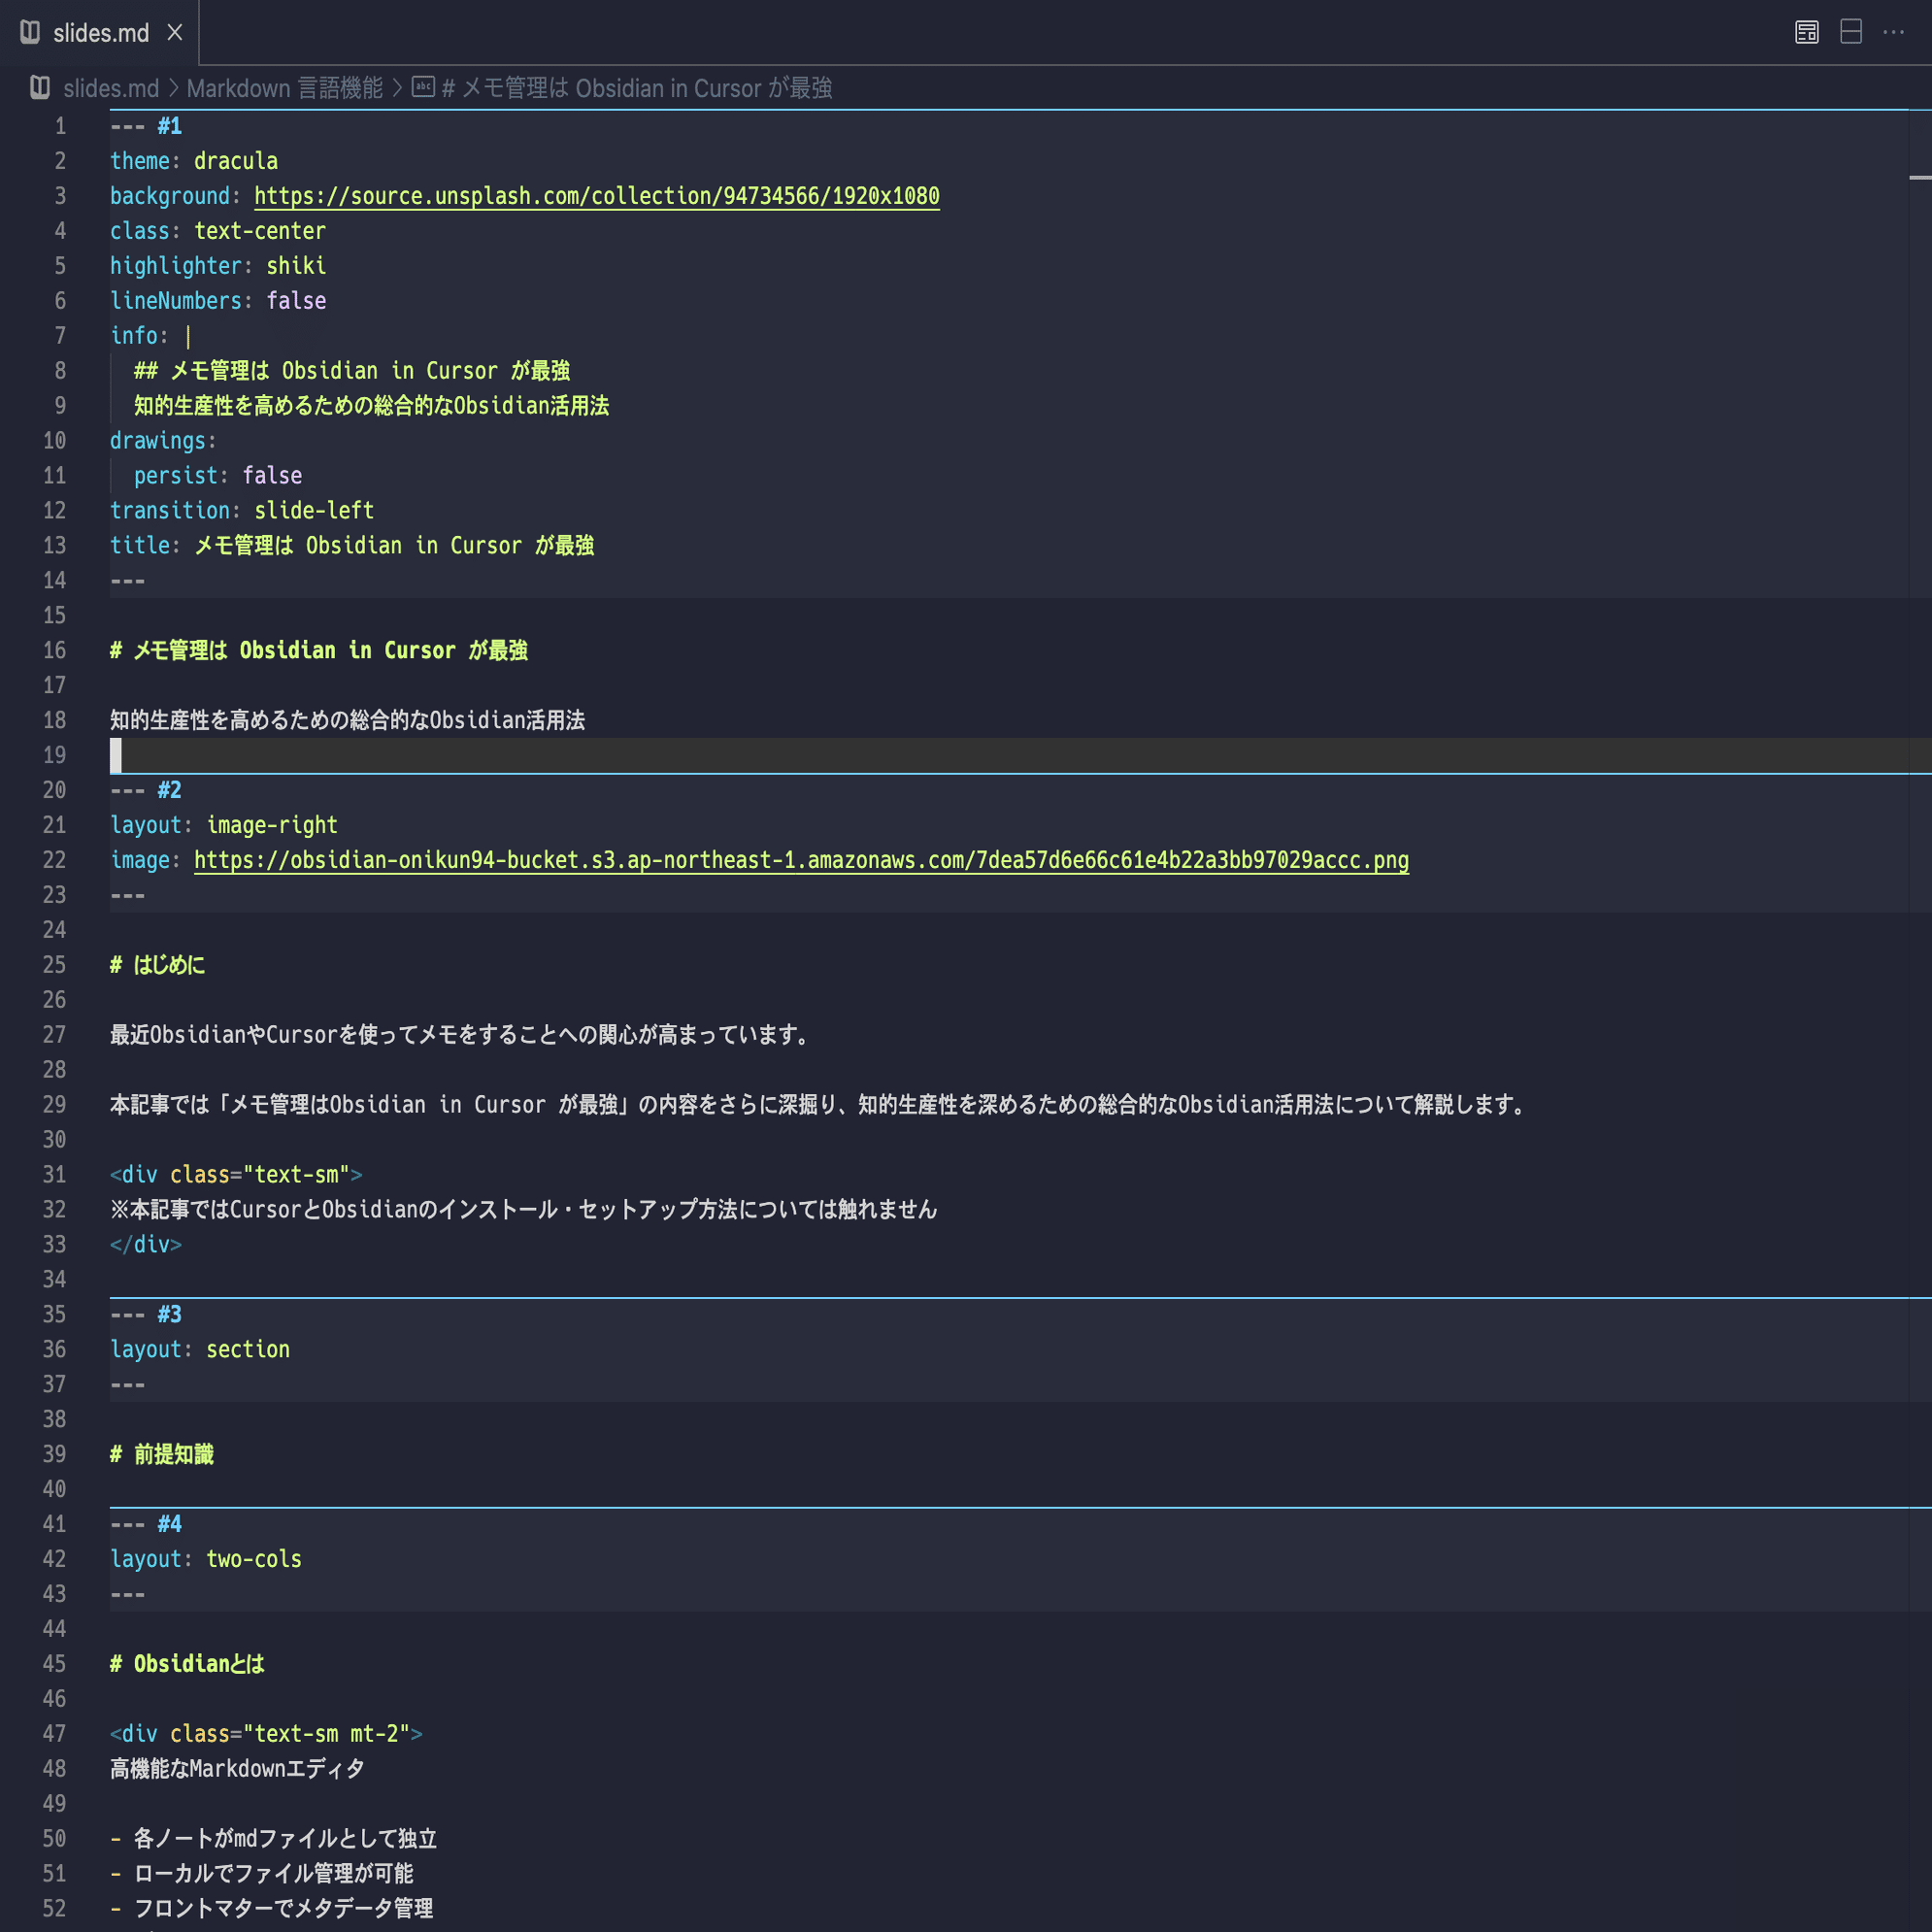This screenshot has width=1932, height=1932.
Task: Open the unsplash background URL link
Action: (x=596, y=196)
